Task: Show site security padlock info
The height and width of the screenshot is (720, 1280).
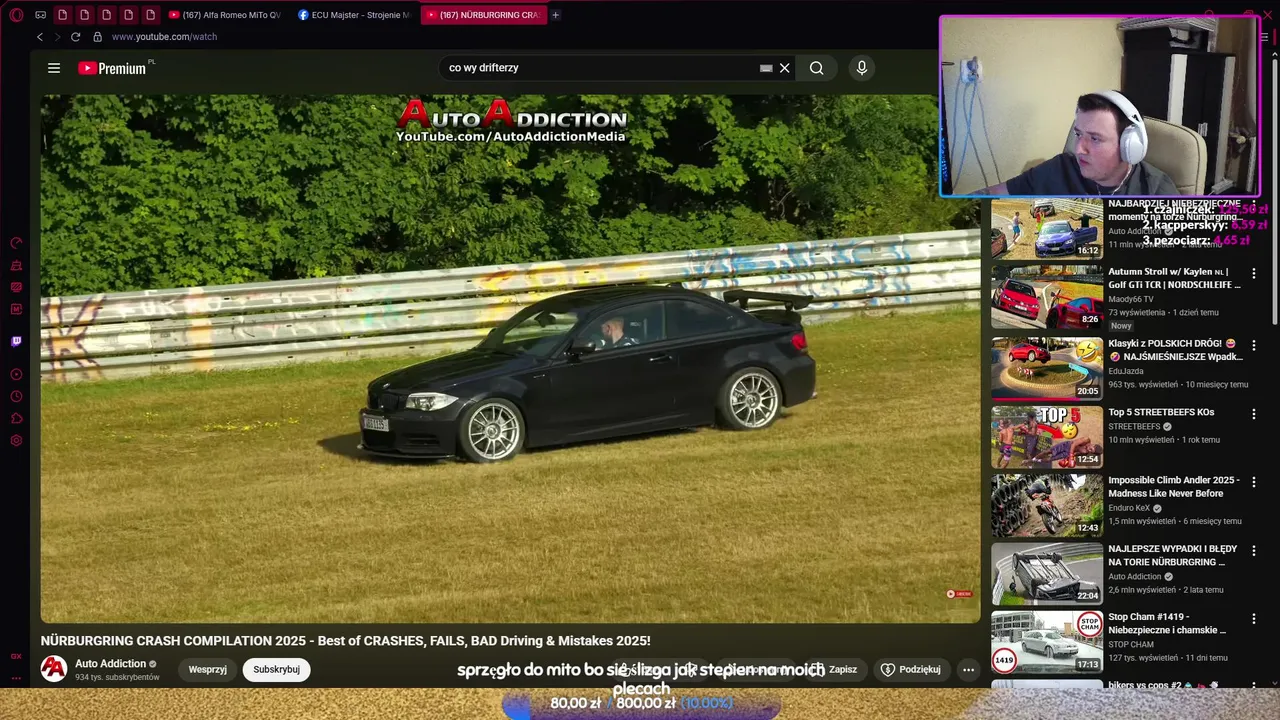Action: (97, 37)
